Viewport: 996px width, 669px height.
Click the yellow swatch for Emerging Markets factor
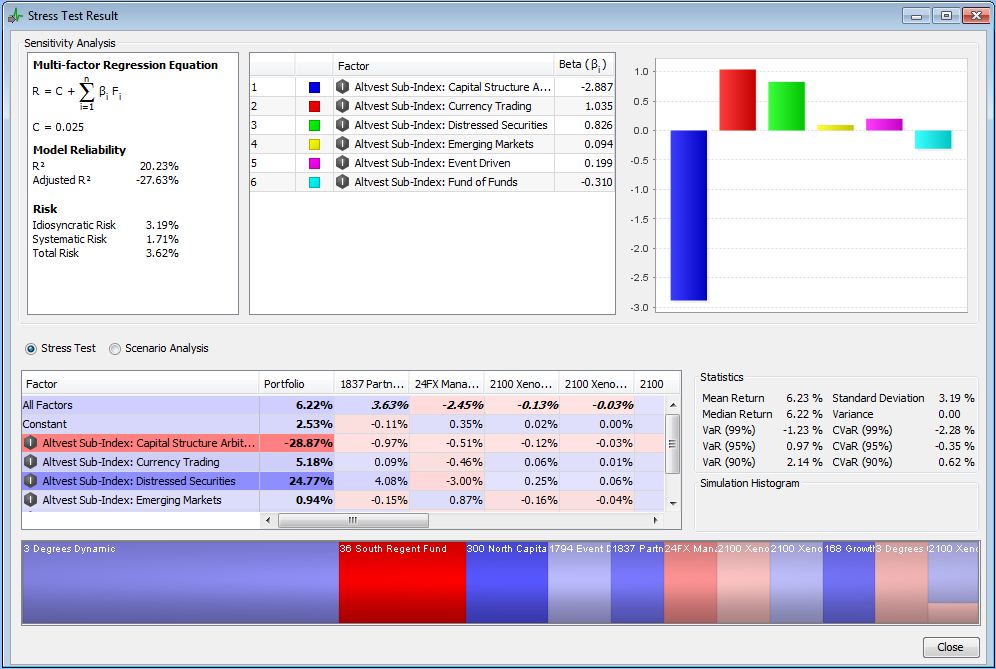click(314, 144)
